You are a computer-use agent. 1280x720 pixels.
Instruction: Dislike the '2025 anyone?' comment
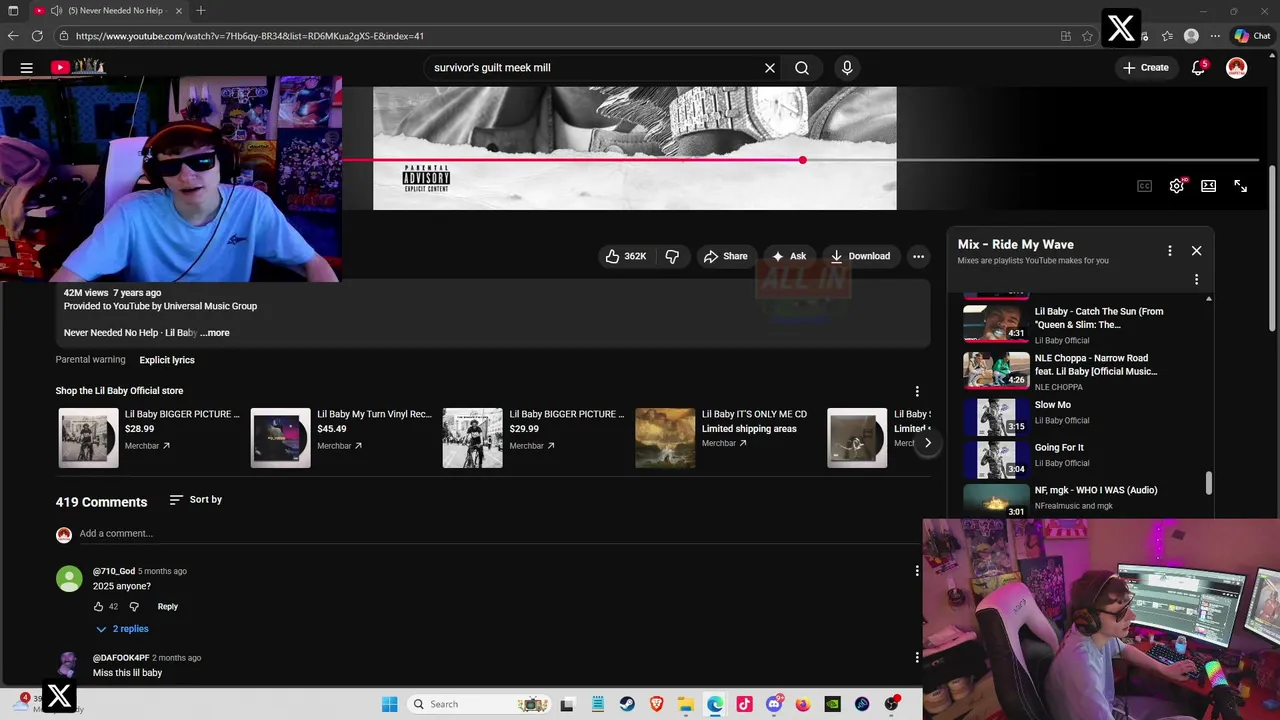[134, 606]
